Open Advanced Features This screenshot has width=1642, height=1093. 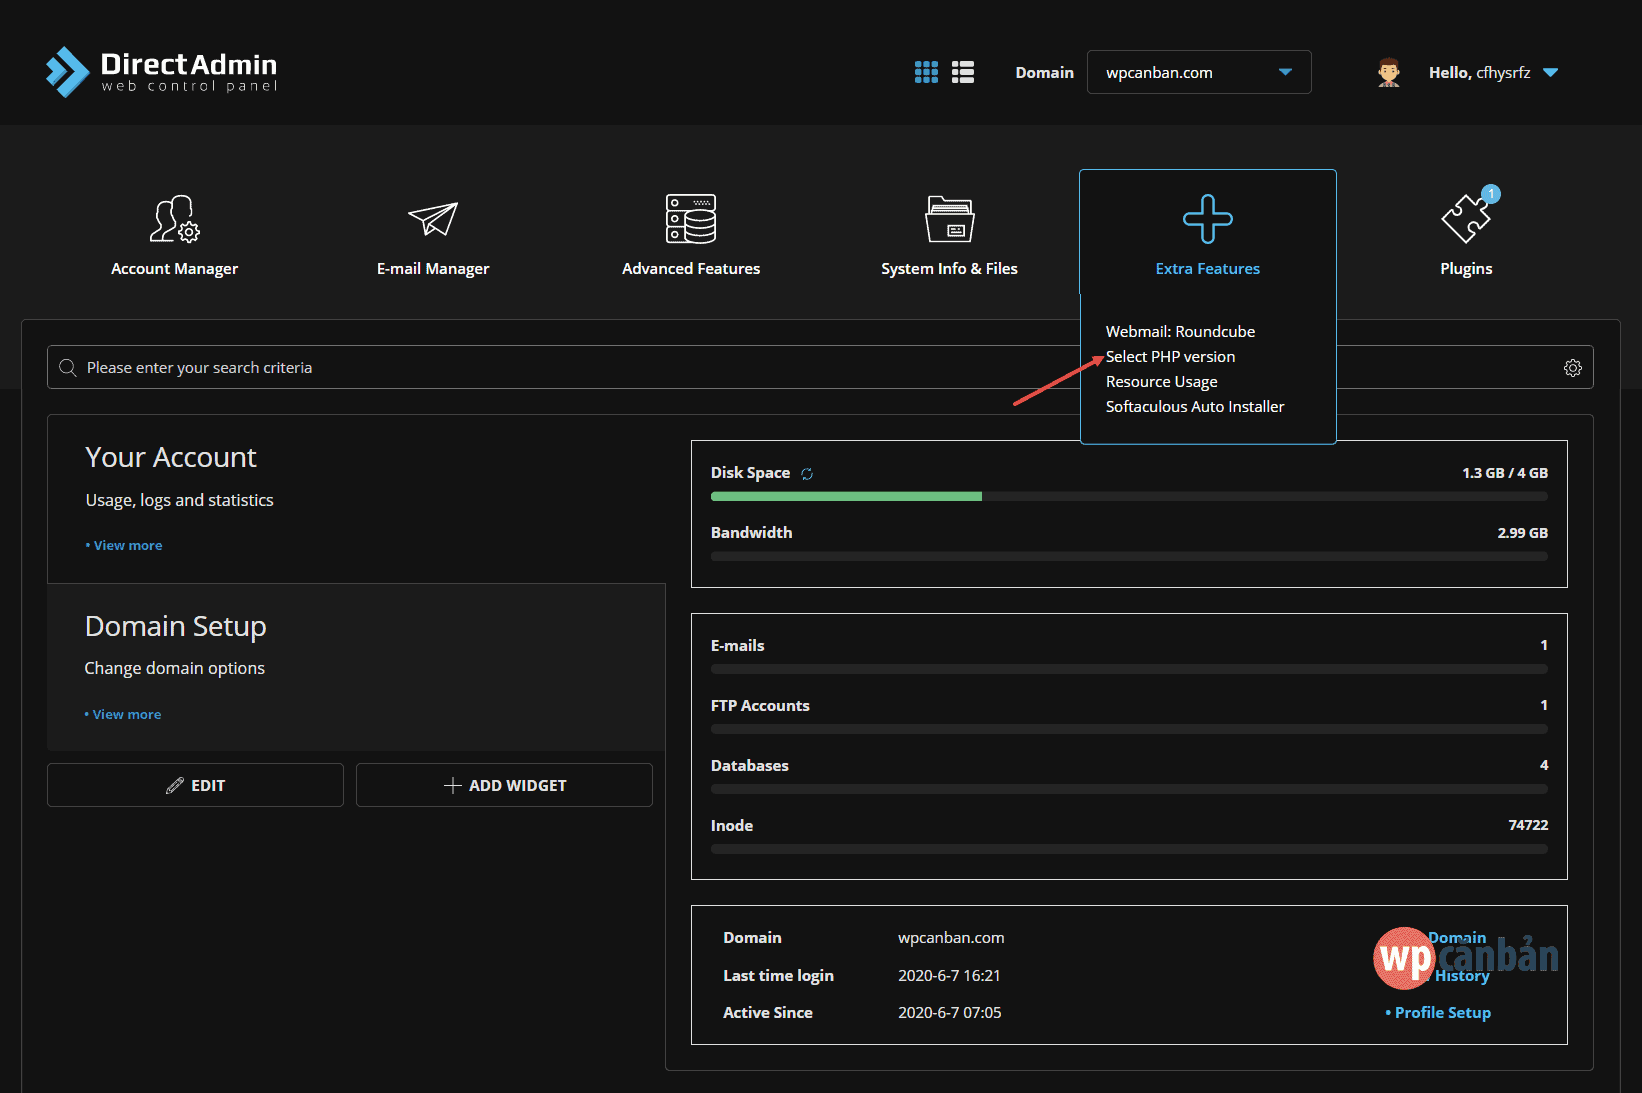point(690,235)
